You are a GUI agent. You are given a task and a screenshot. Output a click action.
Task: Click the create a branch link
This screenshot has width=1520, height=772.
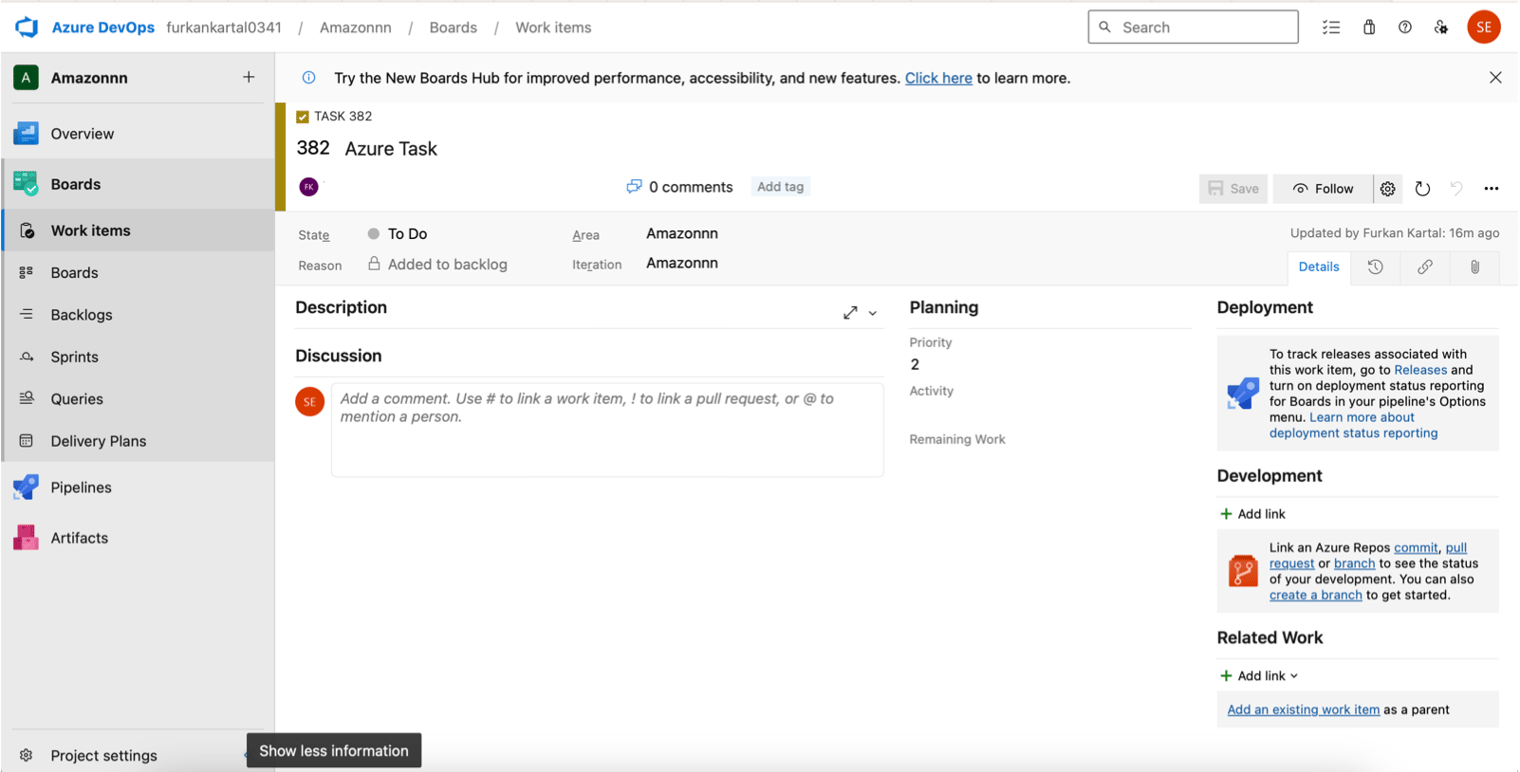pos(1315,595)
